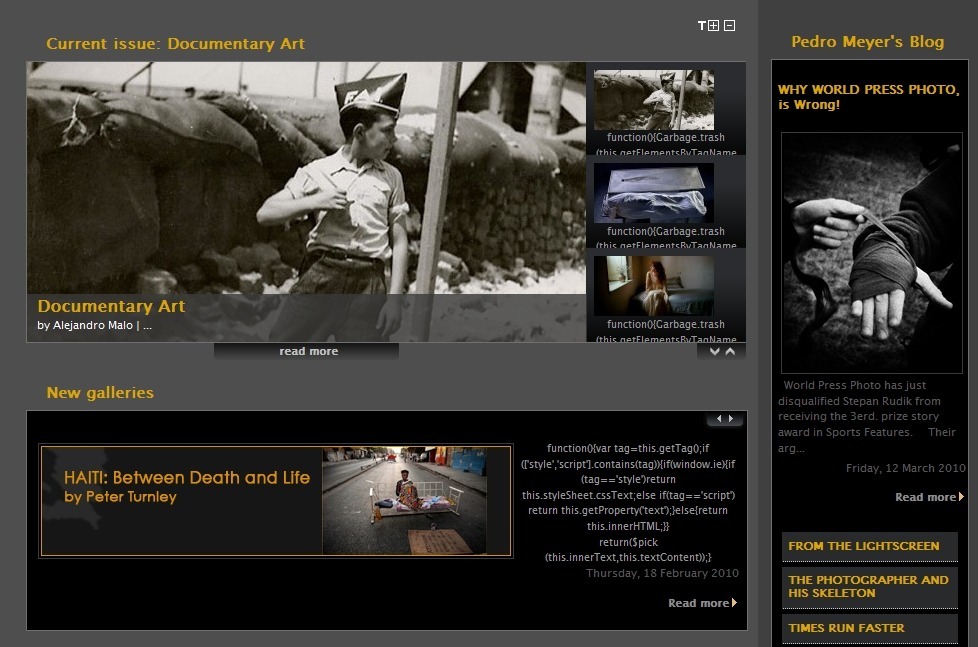Click the New galleries heading
Screen dimensions: 978x647
(x=100, y=392)
